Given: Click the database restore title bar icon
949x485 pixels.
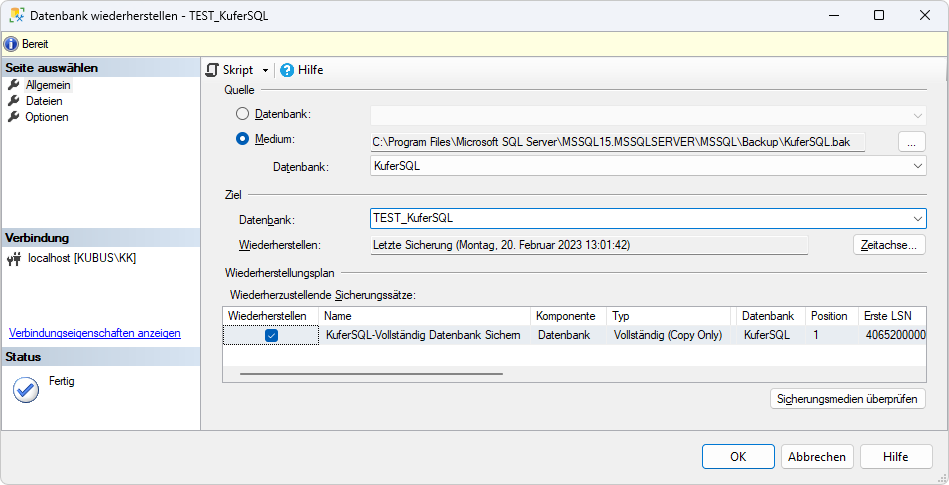Looking at the screenshot, I should [x=16, y=16].
